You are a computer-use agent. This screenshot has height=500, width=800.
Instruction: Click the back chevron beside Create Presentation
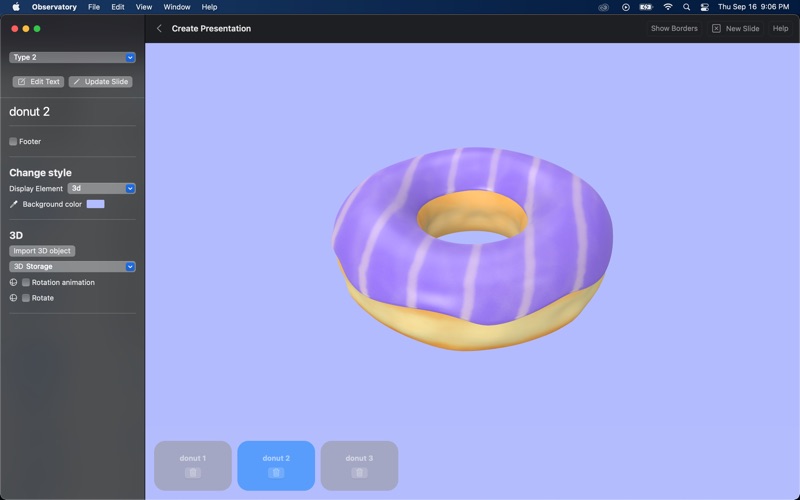pyautogui.click(x=159, y=29)
